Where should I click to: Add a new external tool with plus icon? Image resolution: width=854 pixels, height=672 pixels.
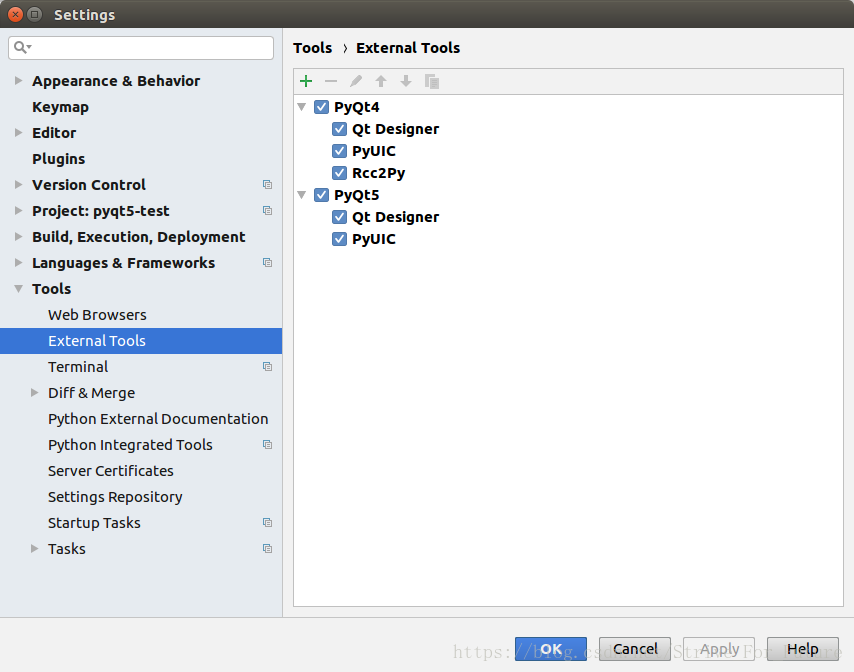tap(306, 82)
